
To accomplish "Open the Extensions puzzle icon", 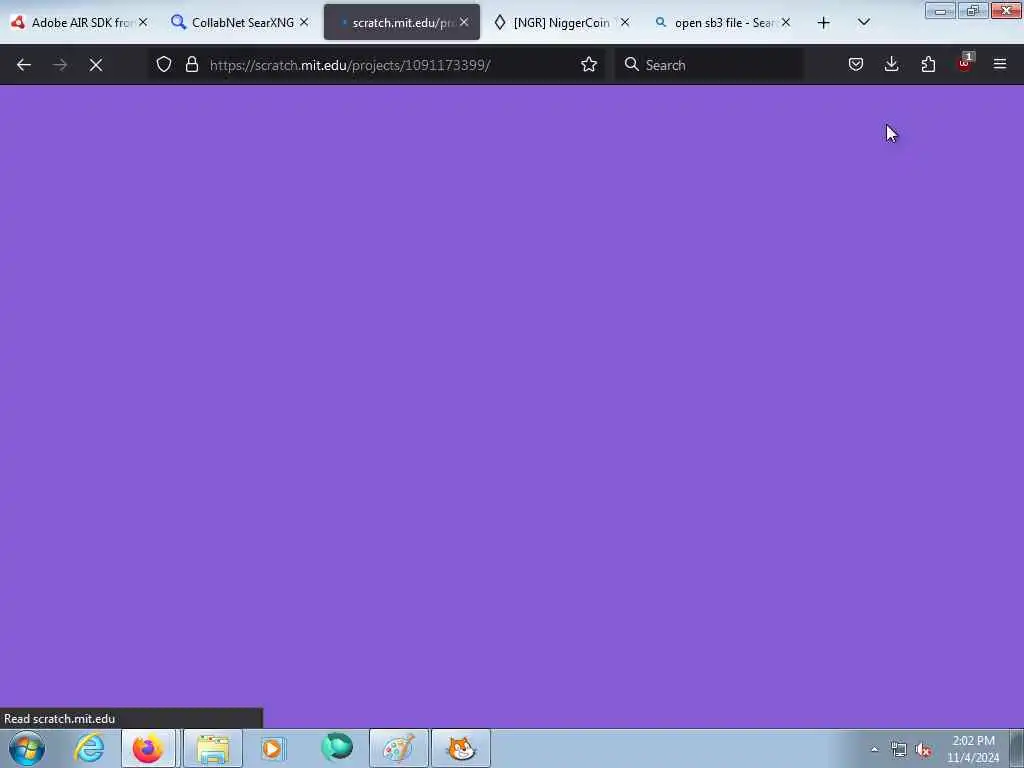I will tap(928, 64).
